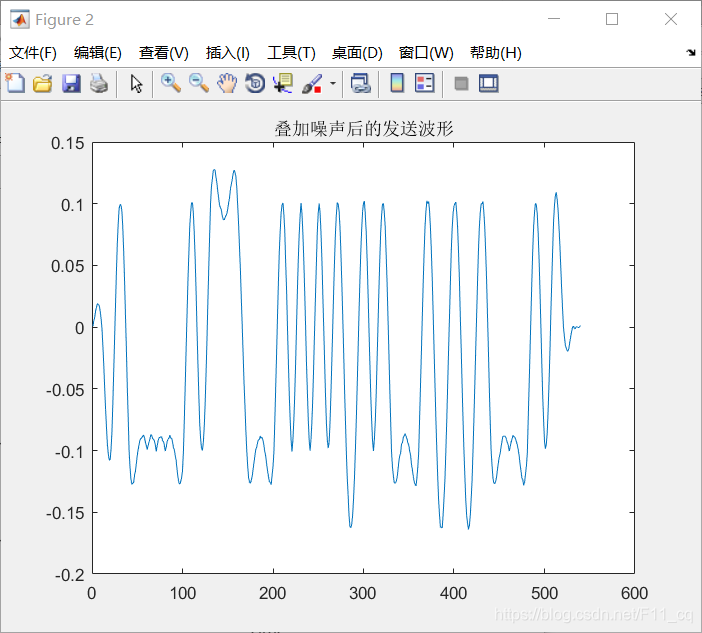The width and height of the screenshot is (702, 633).
Task: Insert a legend via toolbar icon
Action: click(424, 83)
